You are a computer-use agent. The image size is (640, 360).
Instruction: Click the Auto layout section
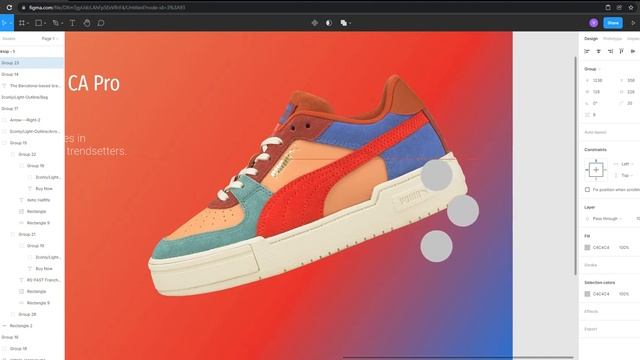[x=595, y=132]
